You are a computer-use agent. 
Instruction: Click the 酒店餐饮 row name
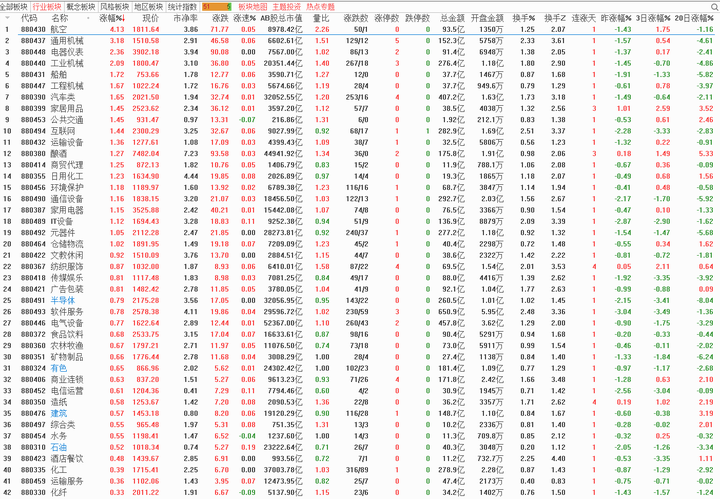pos(67,459)
